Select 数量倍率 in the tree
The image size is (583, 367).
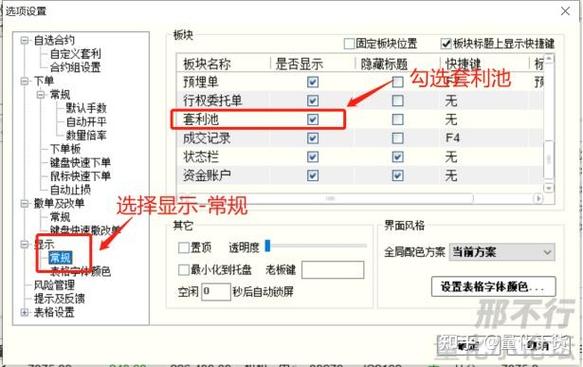click(86, 135)
